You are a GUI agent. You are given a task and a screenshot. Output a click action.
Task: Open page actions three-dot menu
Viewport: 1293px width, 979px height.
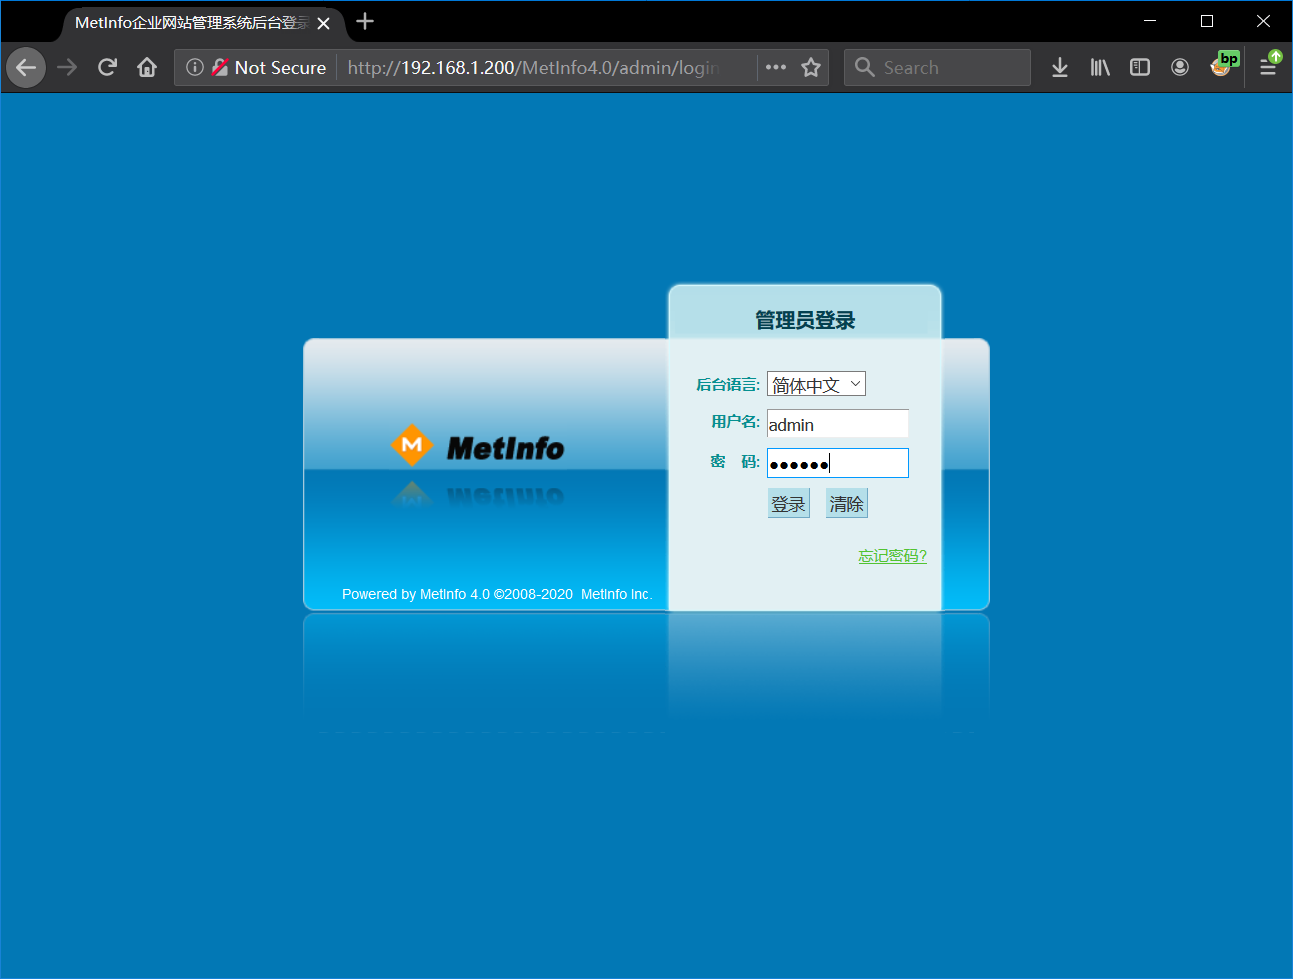776,67
